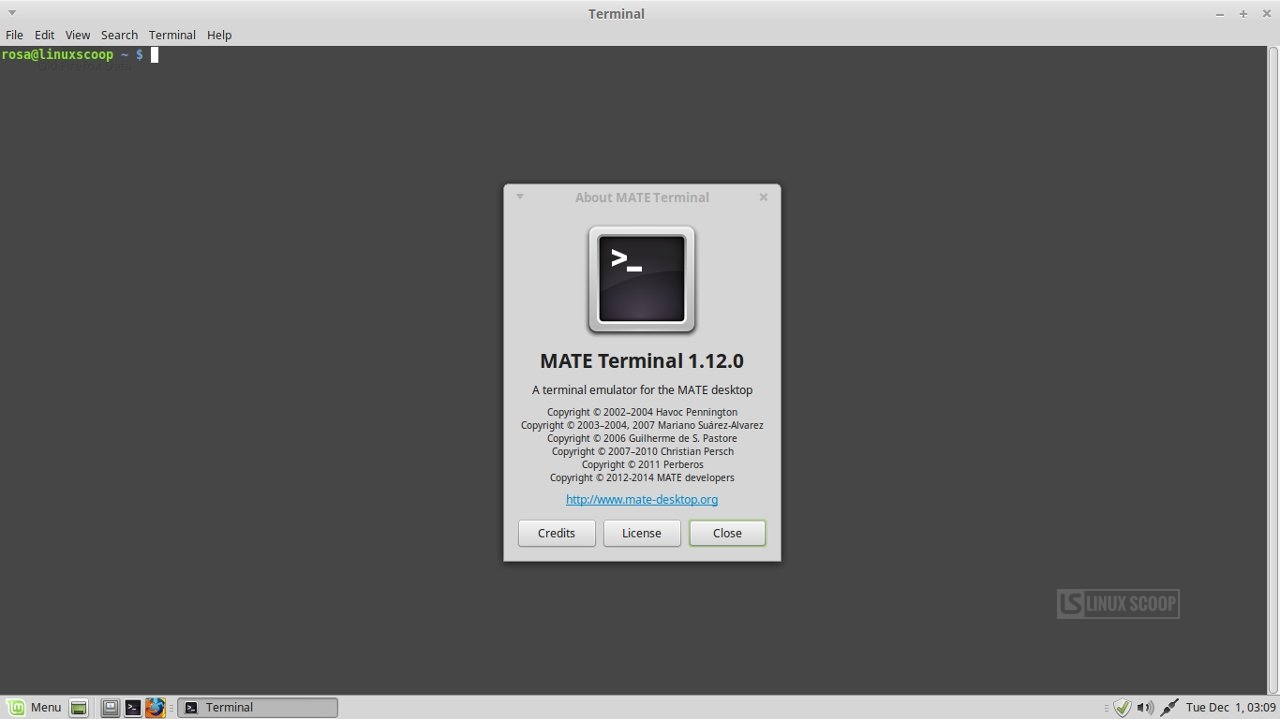
Task: Click the MATE Terminal logo image
Action: (642, 280)
